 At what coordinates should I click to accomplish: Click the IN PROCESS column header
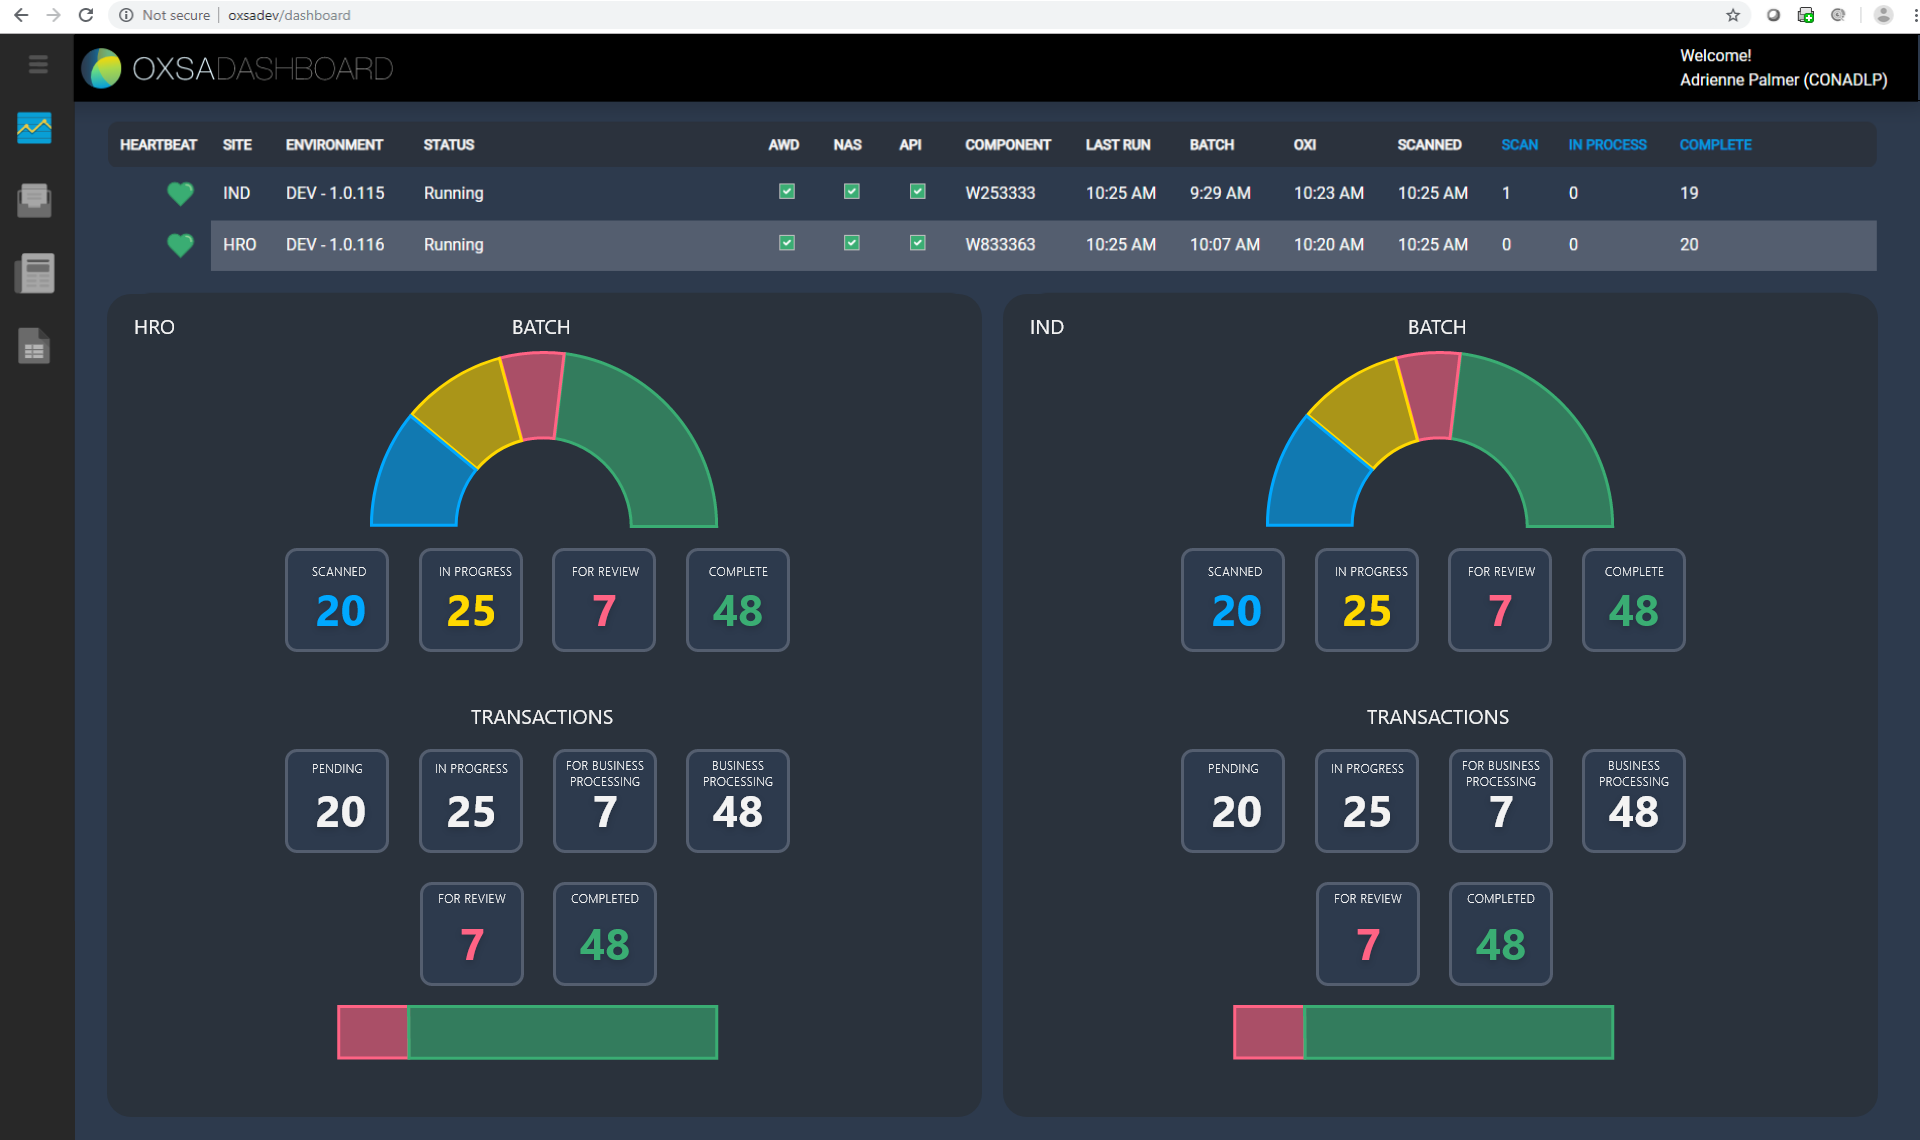coord(1606,145)
